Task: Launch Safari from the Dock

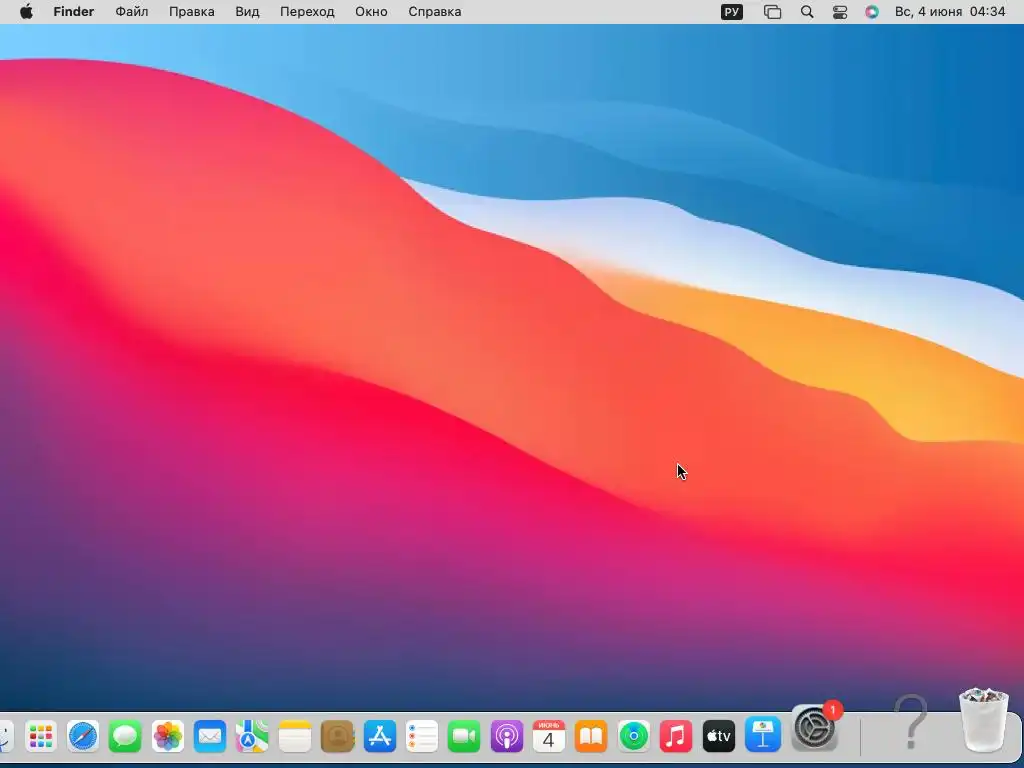Action: click(83, 737)
